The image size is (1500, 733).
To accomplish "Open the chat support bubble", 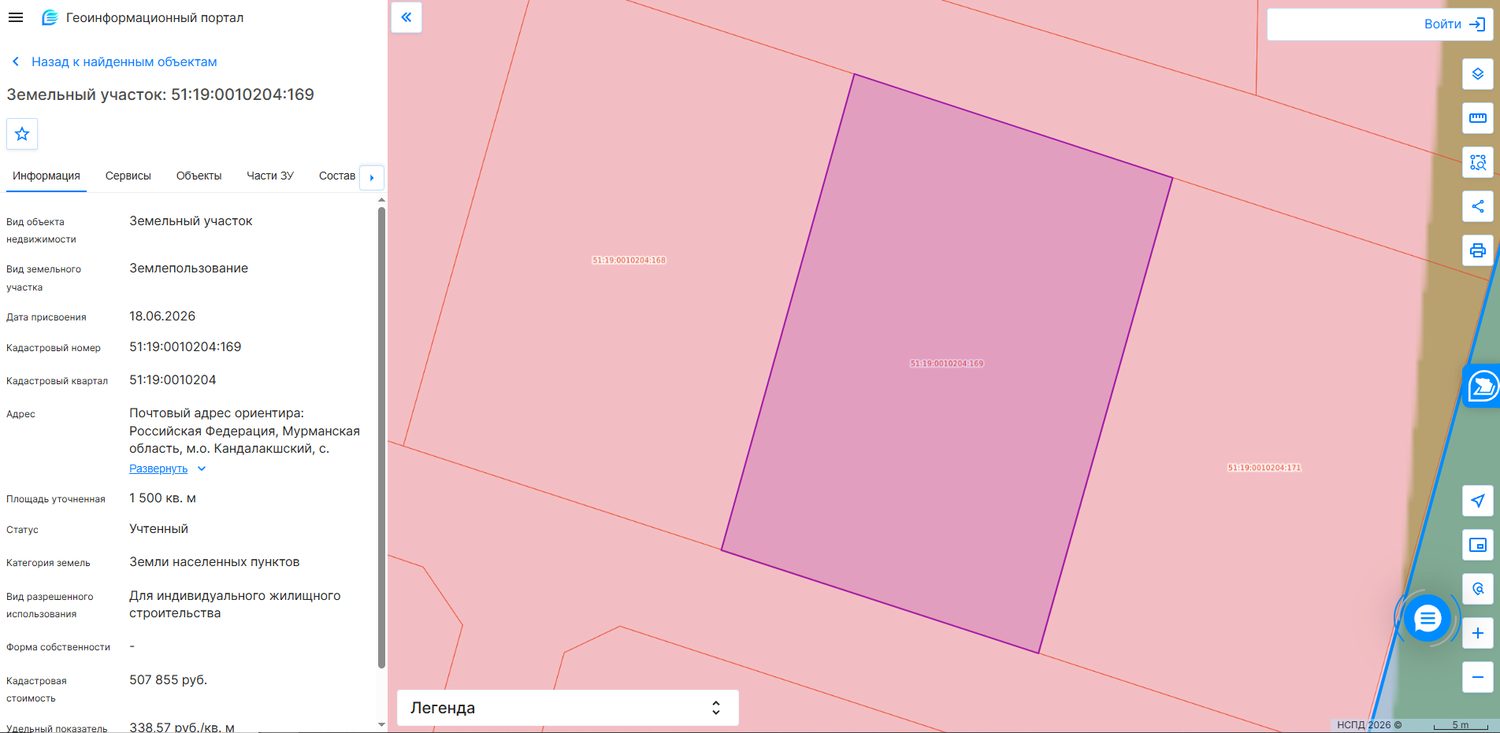I will point(1427,619).
